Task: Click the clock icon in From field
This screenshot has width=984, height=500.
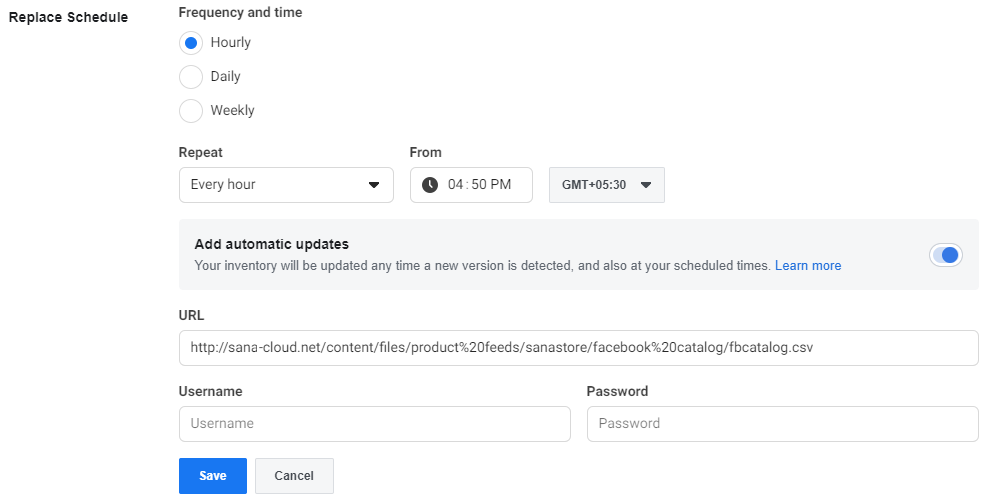Action: point(430,184)
